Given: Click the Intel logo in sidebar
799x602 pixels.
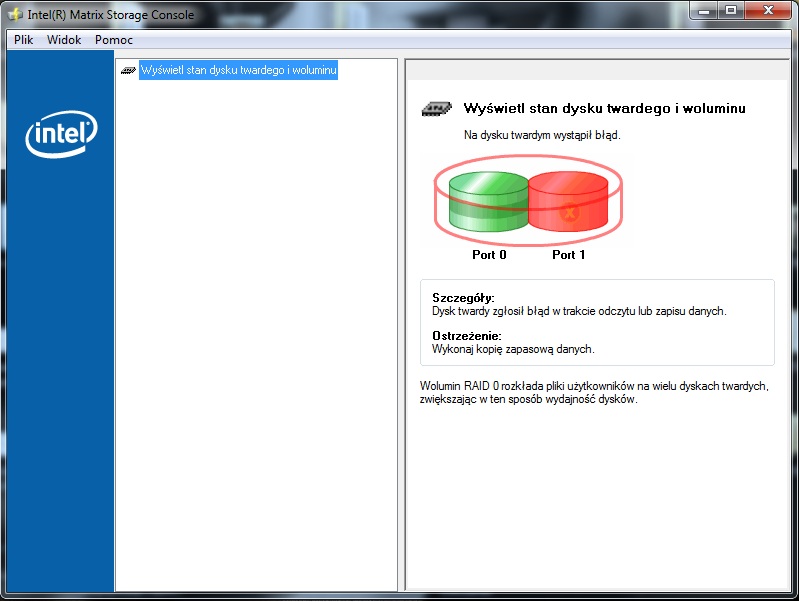Looking at the screenshot, I should tap(61, 134).
